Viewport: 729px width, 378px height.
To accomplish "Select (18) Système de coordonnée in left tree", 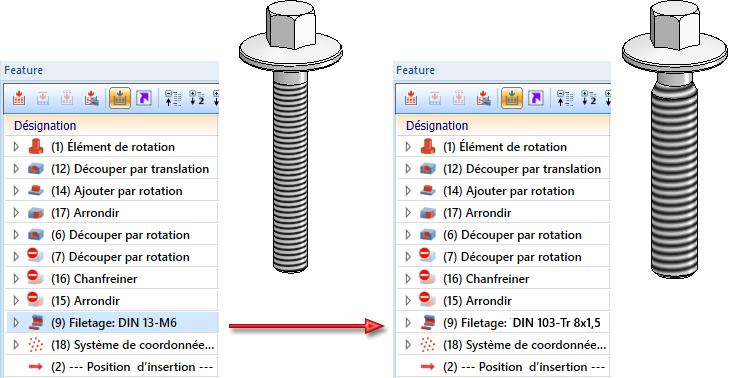I will coord(133,345).
